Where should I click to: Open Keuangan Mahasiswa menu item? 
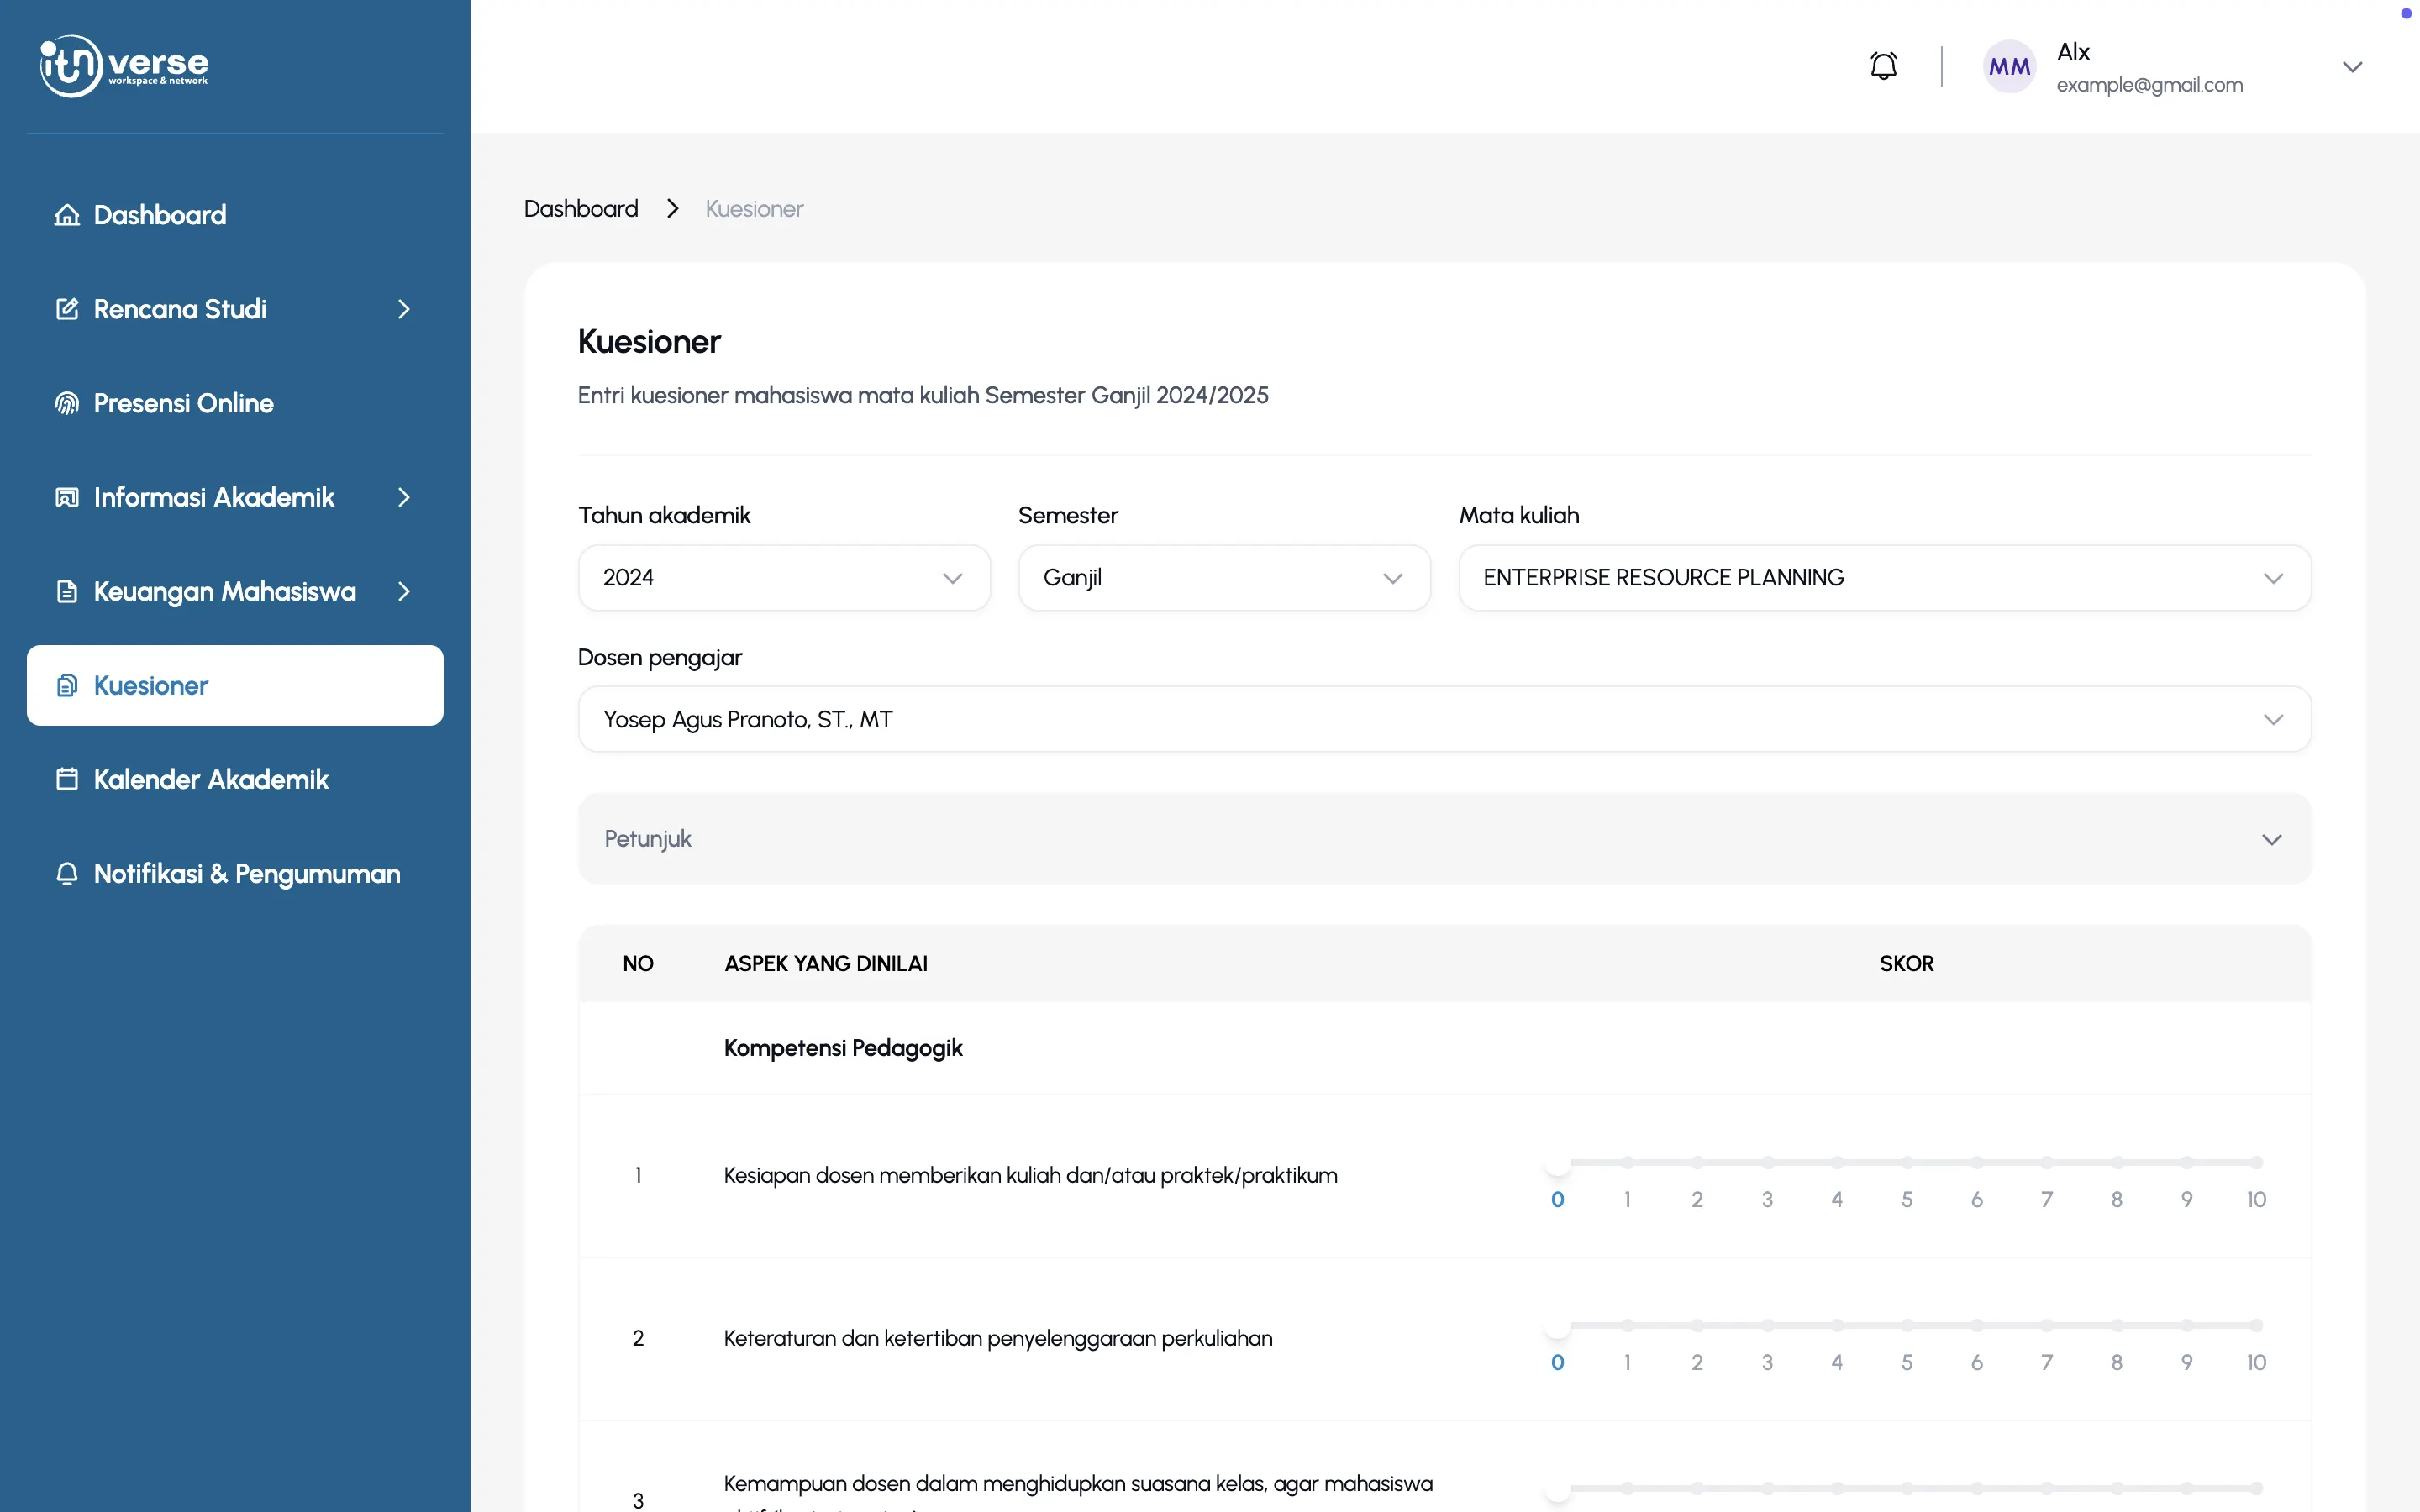click(235, 591)
